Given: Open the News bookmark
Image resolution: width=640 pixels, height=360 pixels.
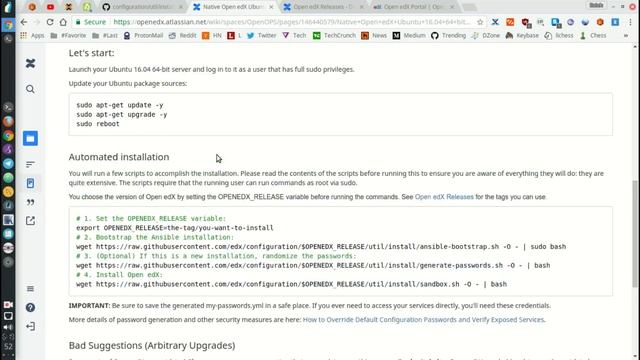Looking at the screenshot, I should pos(374,36).
